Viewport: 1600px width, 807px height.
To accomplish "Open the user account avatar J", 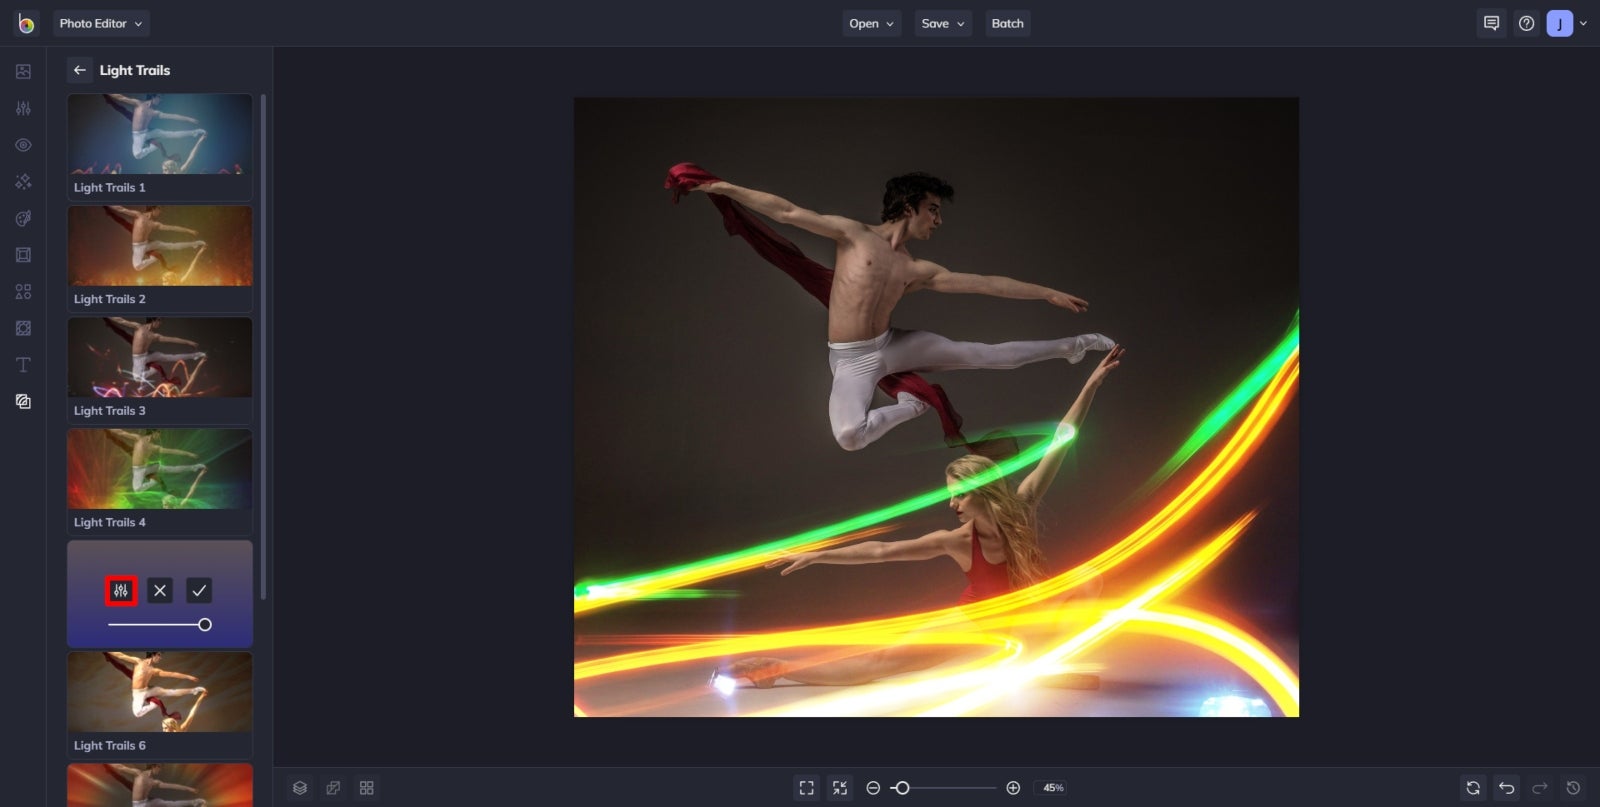I will click(x=1560, y=23).
